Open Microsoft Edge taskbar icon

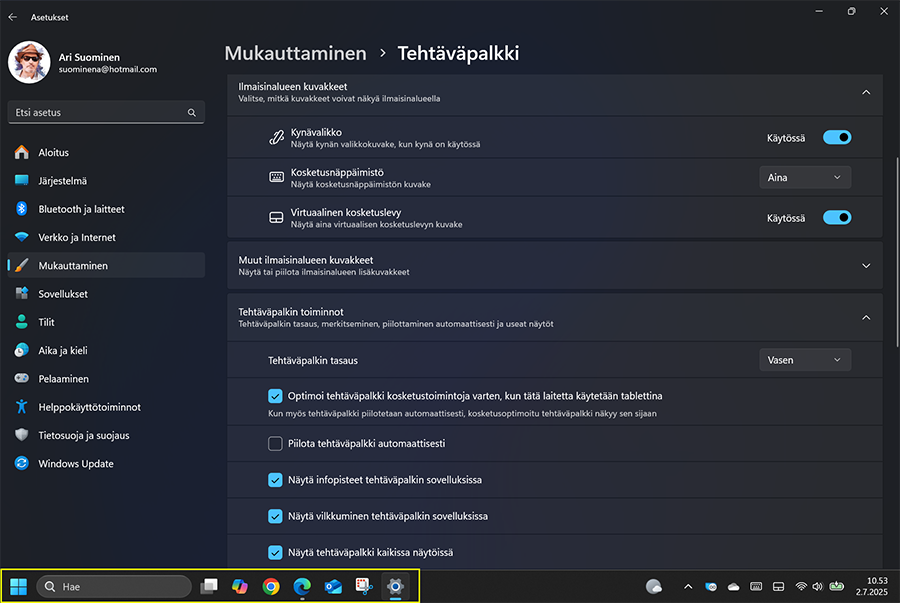(302, 586)
